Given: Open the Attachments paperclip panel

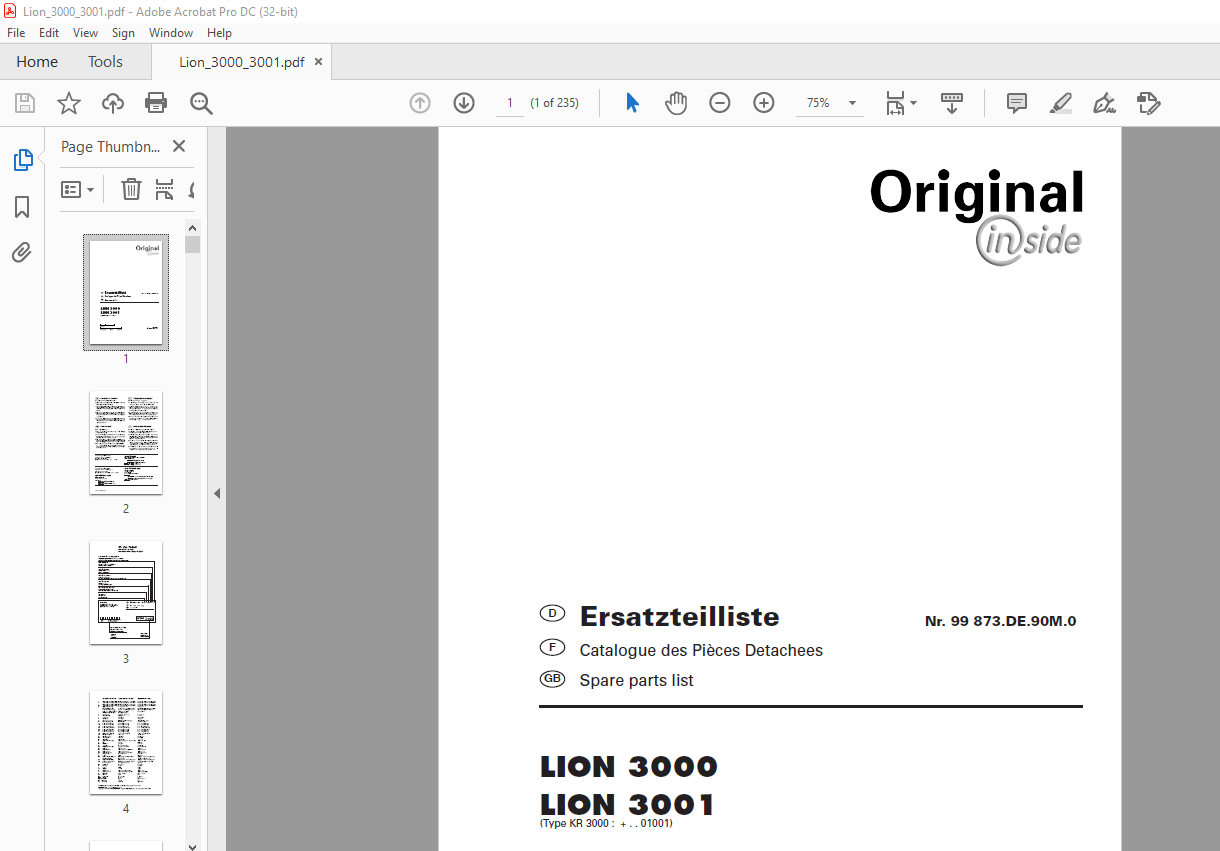Looking at the screenshot, I should (22, 253).
